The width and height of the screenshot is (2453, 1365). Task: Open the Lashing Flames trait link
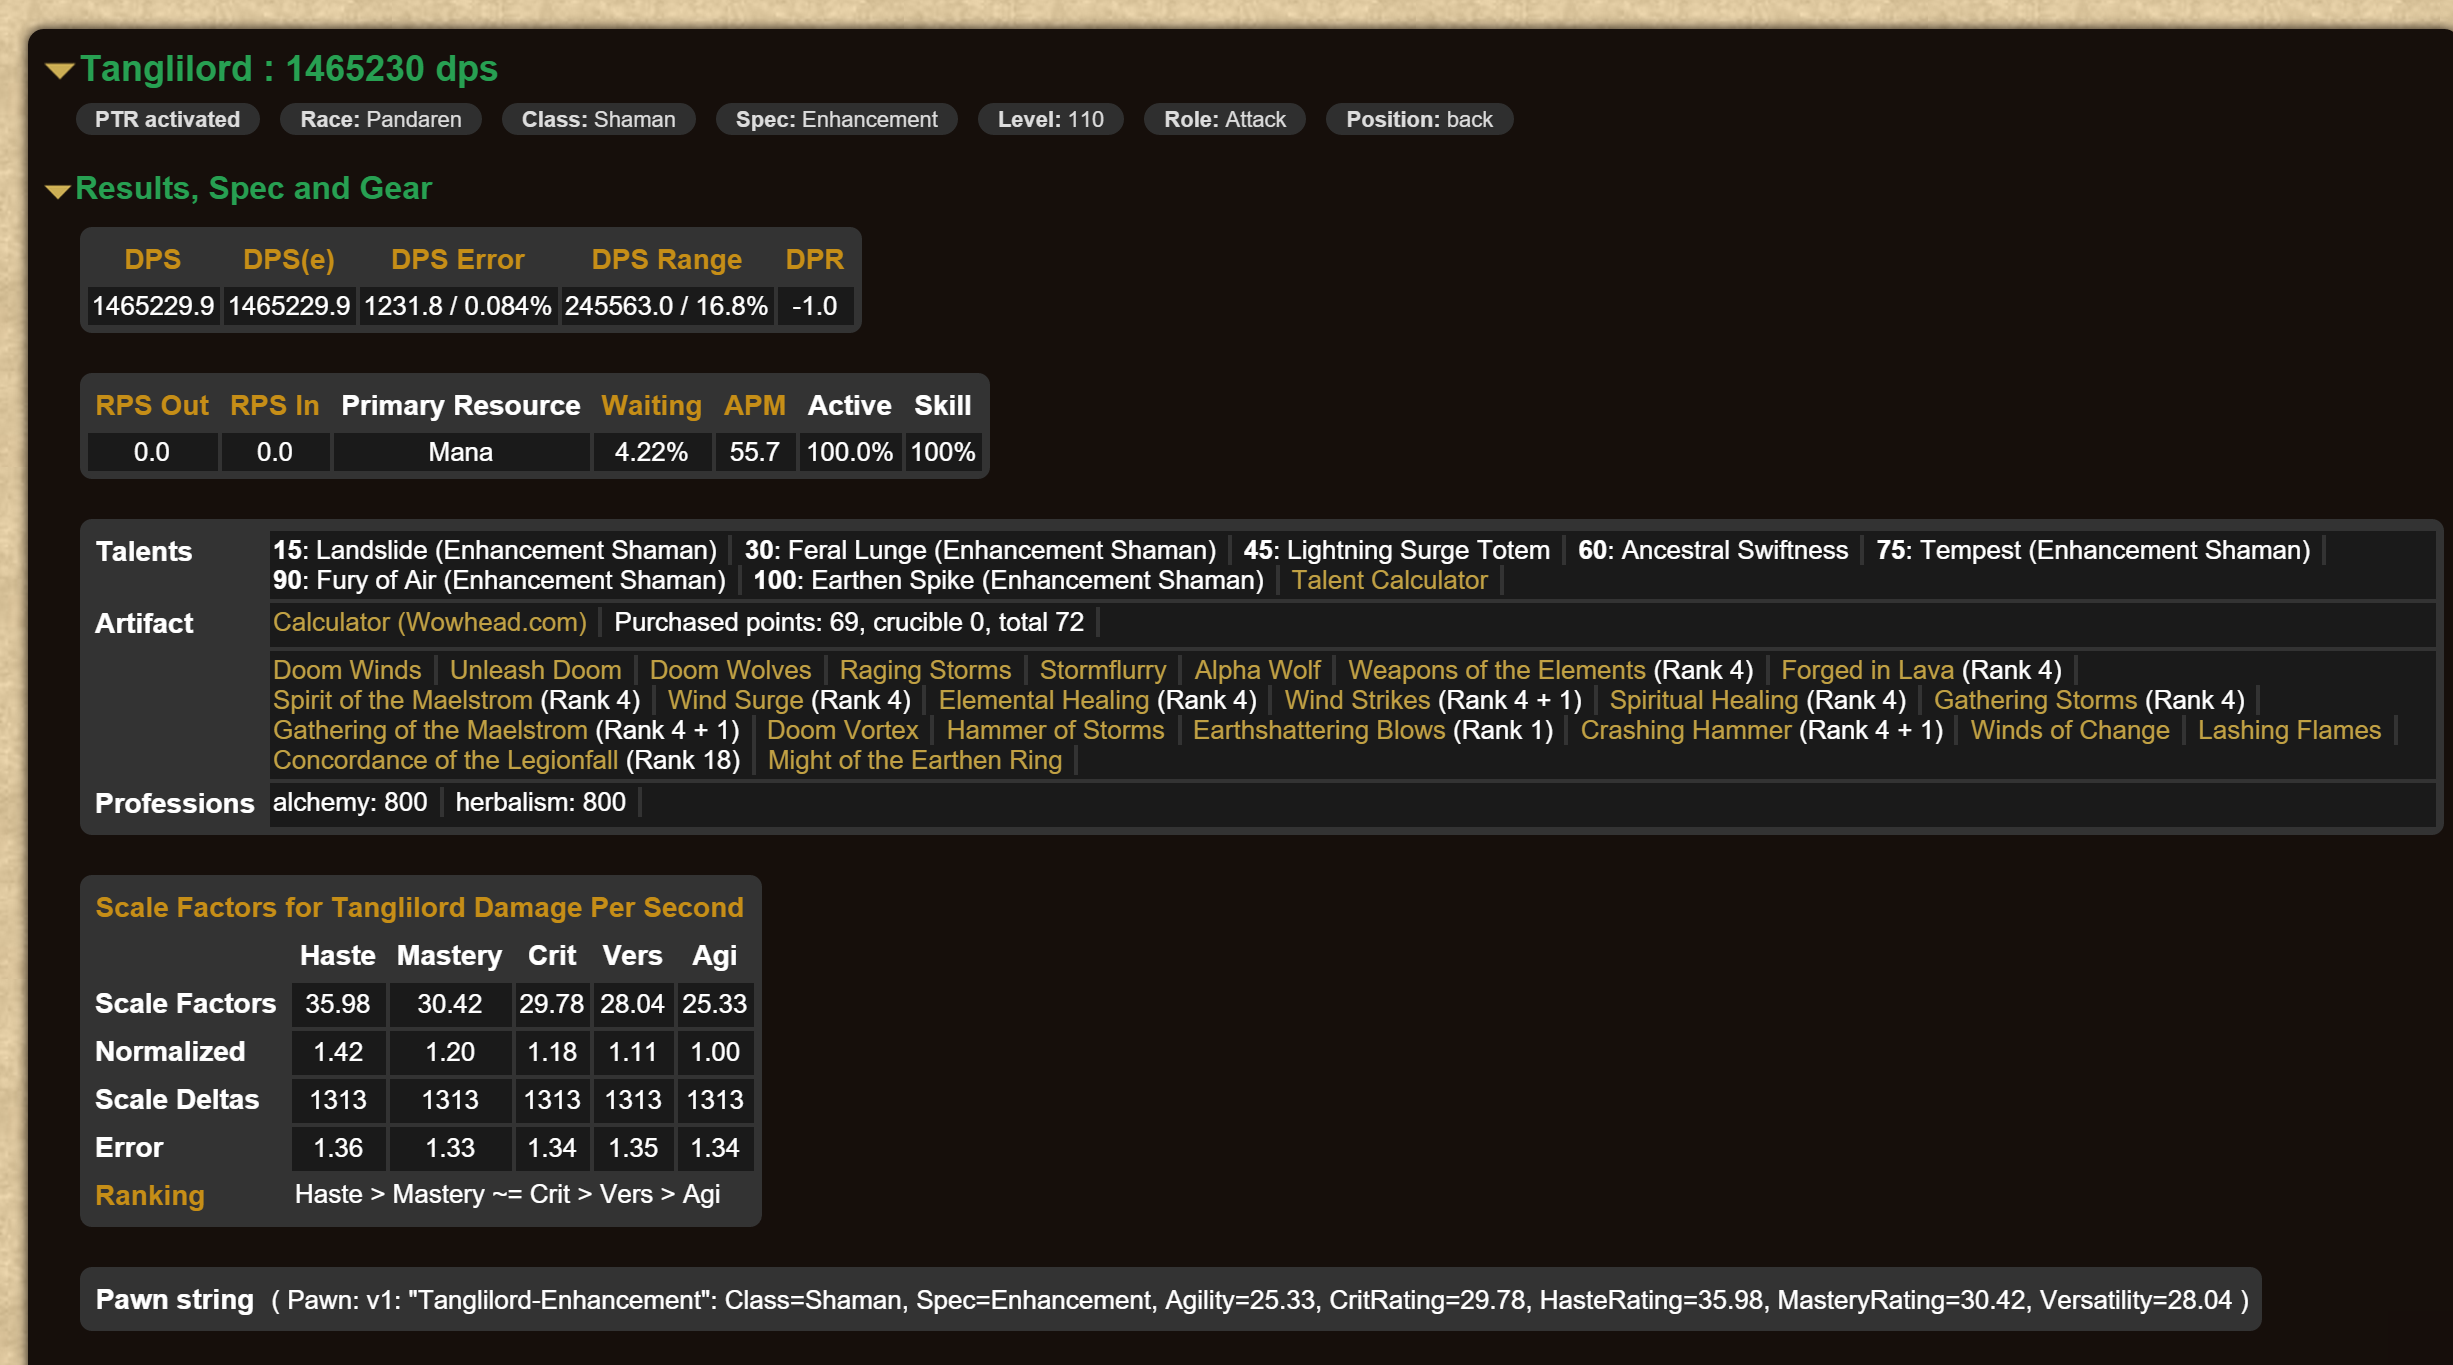point(2288,730)
